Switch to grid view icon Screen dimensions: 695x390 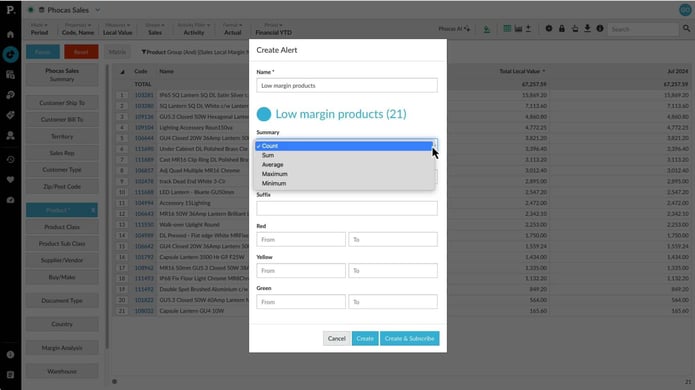(507, 29)
